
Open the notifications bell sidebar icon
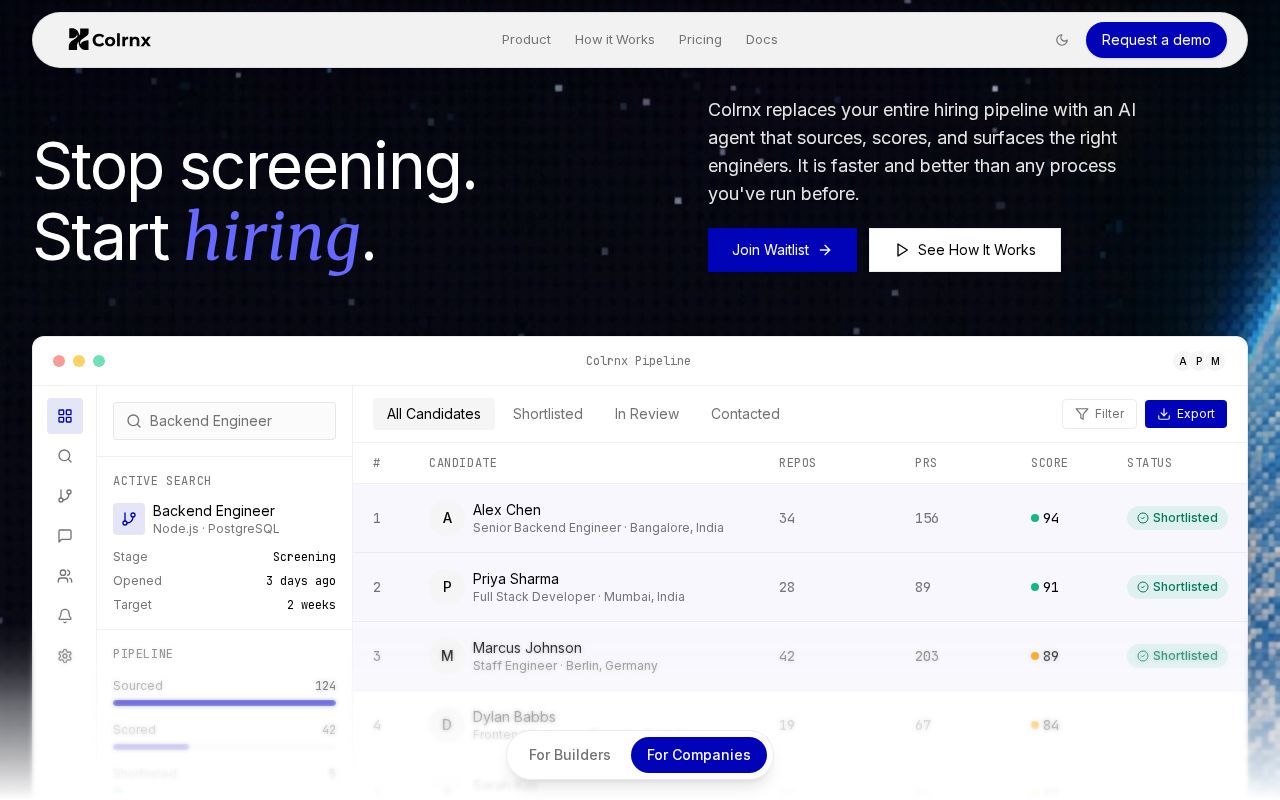pyautogui.click(x=65, y=616)
